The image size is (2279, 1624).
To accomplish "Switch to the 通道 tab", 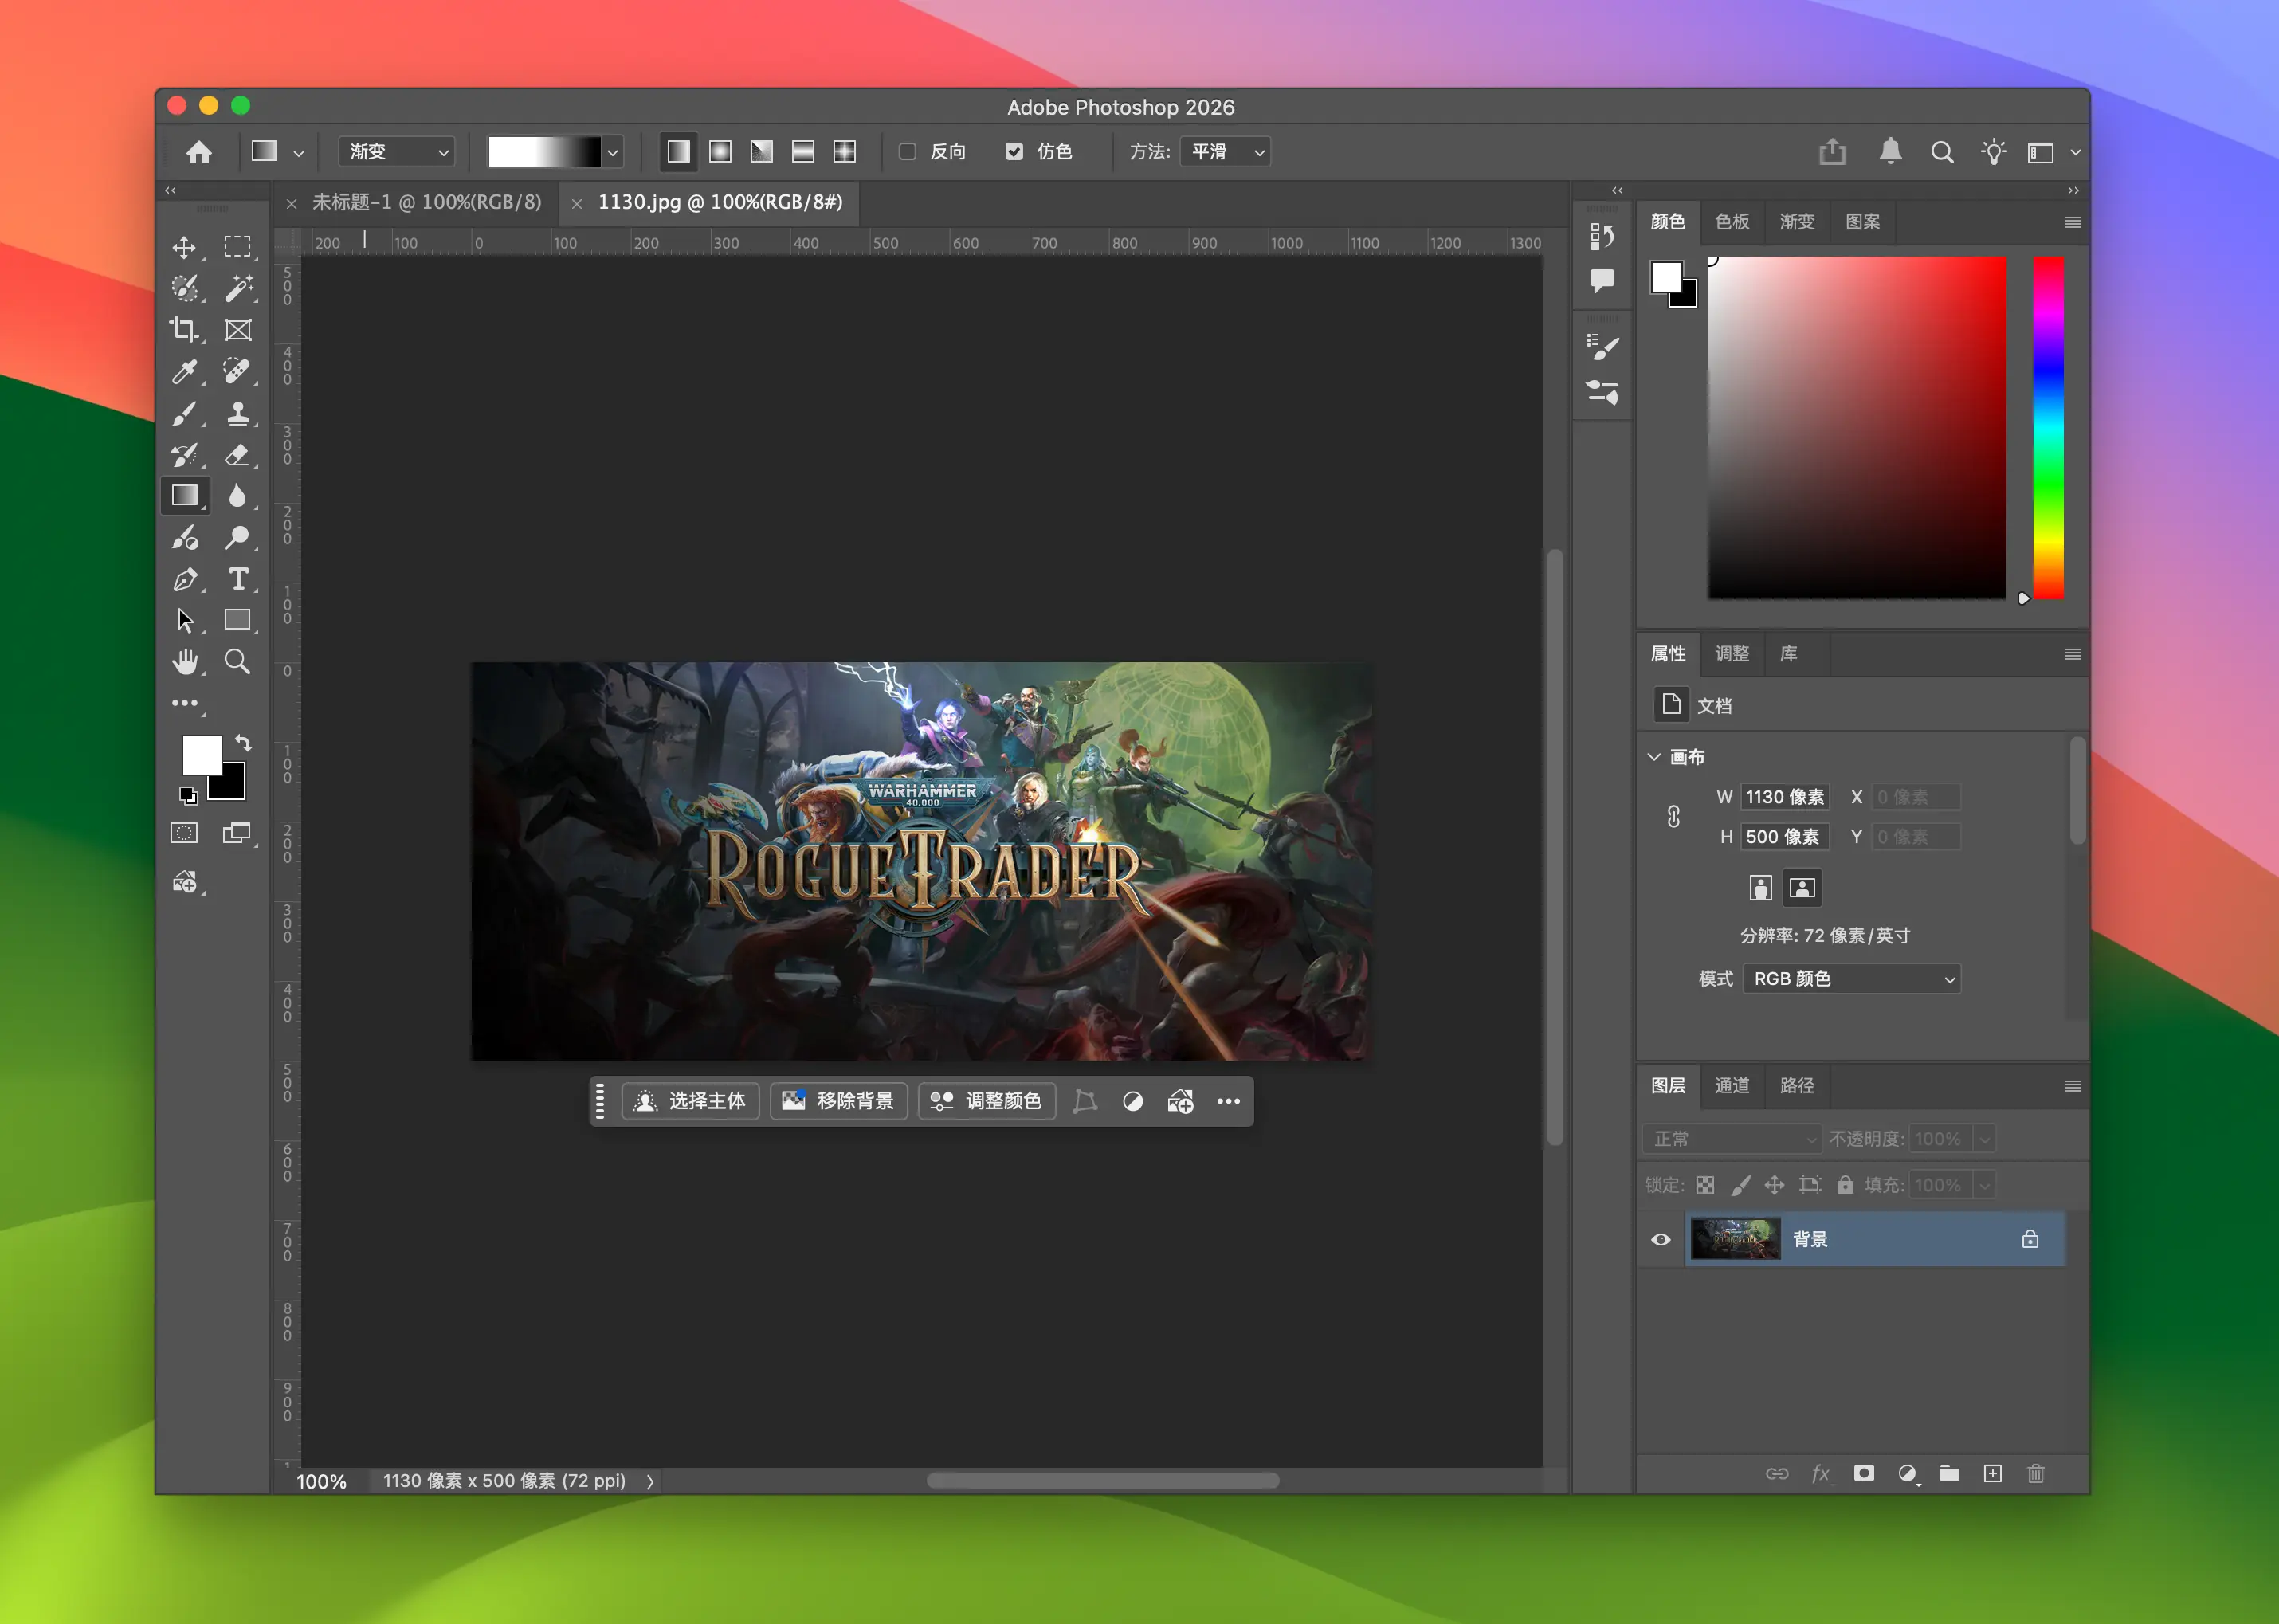I will click(1732, 1085).
